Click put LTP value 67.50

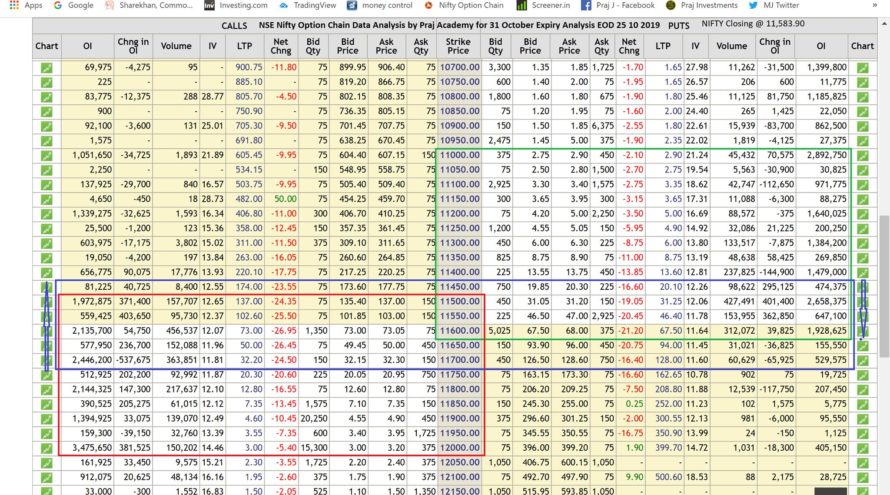pyautogui.click(x=670, y=330)
